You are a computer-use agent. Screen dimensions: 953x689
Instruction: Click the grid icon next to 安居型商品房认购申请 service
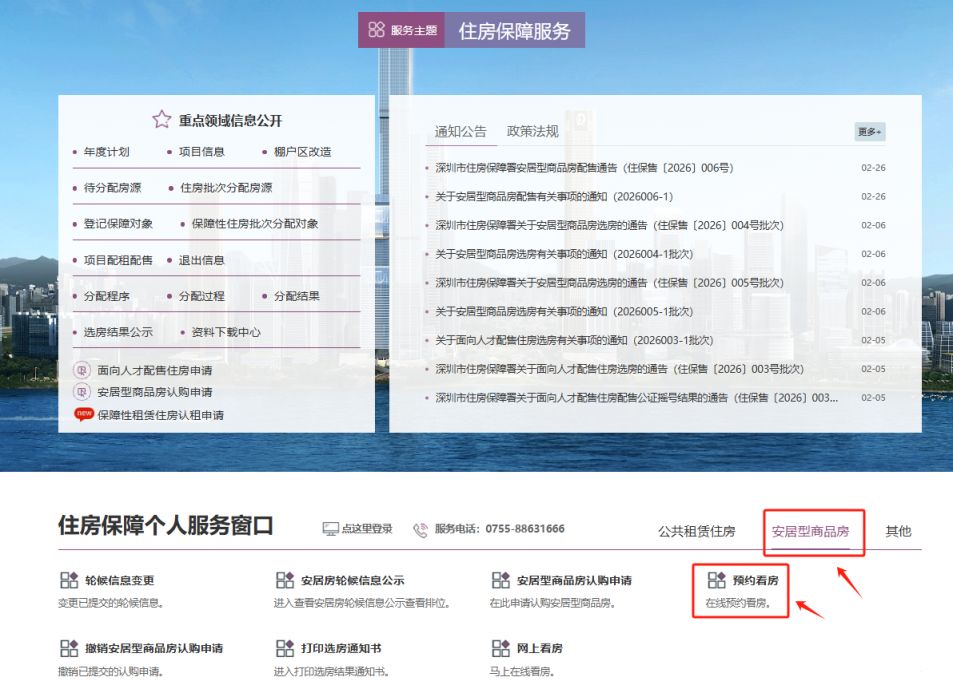coord(501,580)
